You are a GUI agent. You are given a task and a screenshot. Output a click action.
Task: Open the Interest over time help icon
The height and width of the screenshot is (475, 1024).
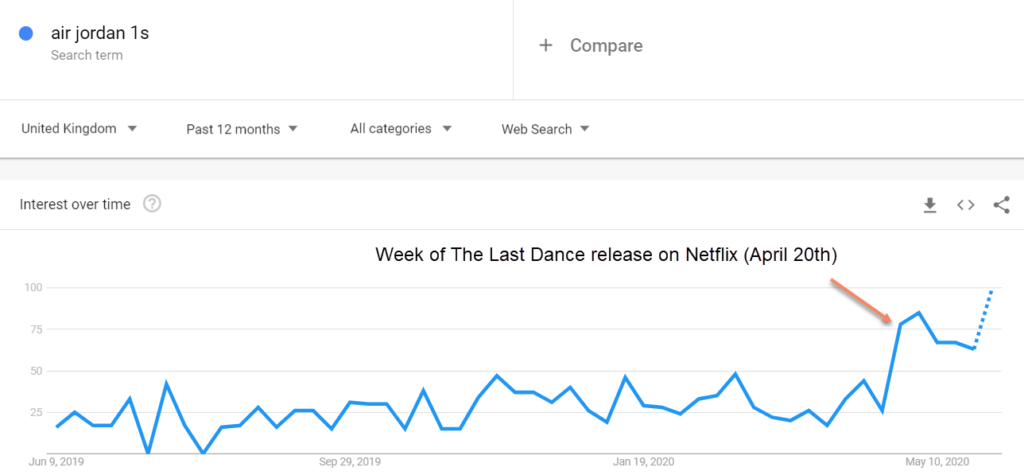click(152, 204)
